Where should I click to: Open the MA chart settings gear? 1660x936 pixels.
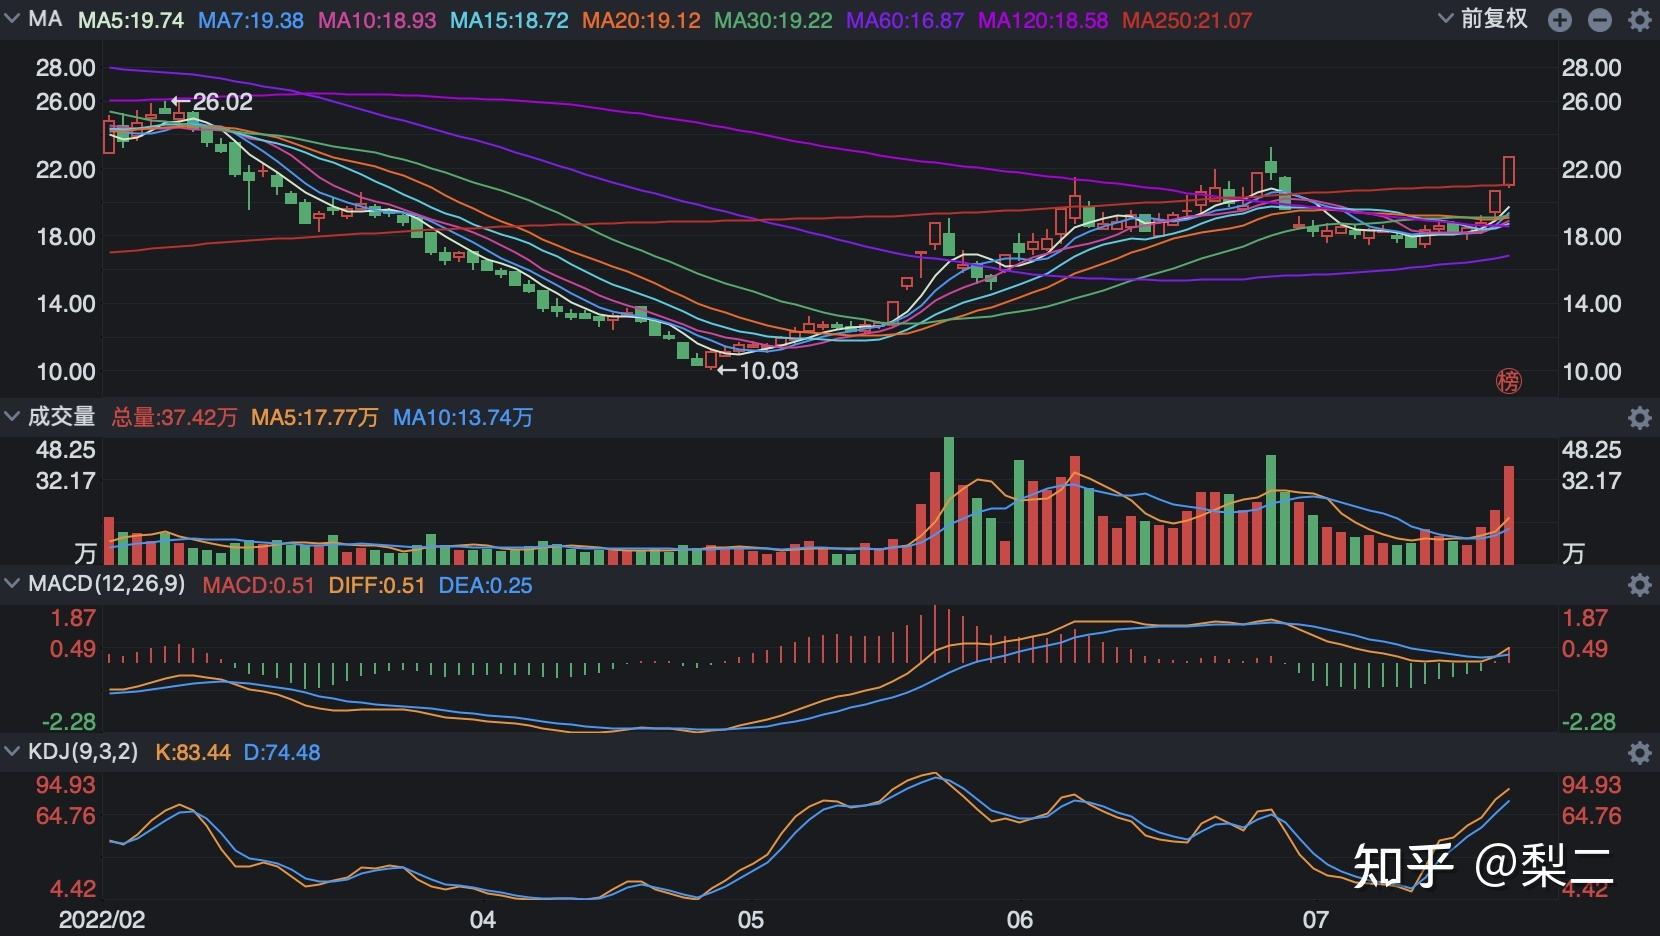pos(1640,20)
